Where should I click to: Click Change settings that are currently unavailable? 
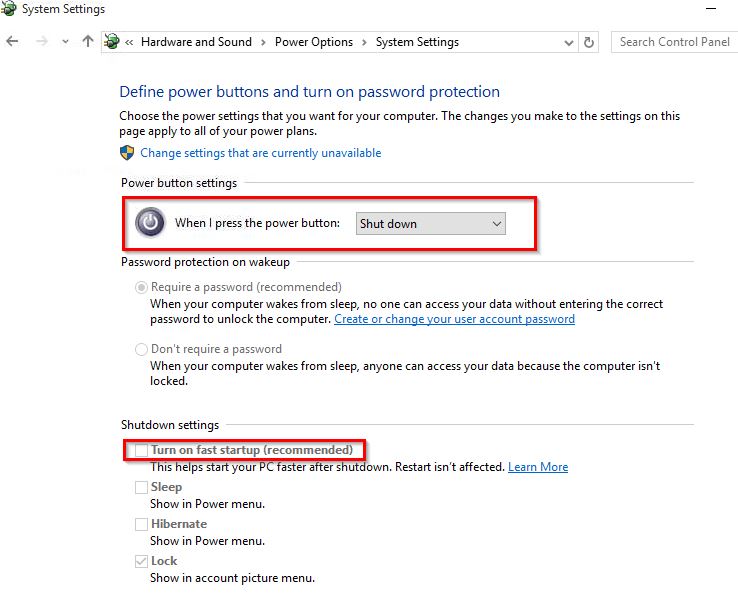pos(260,153)
